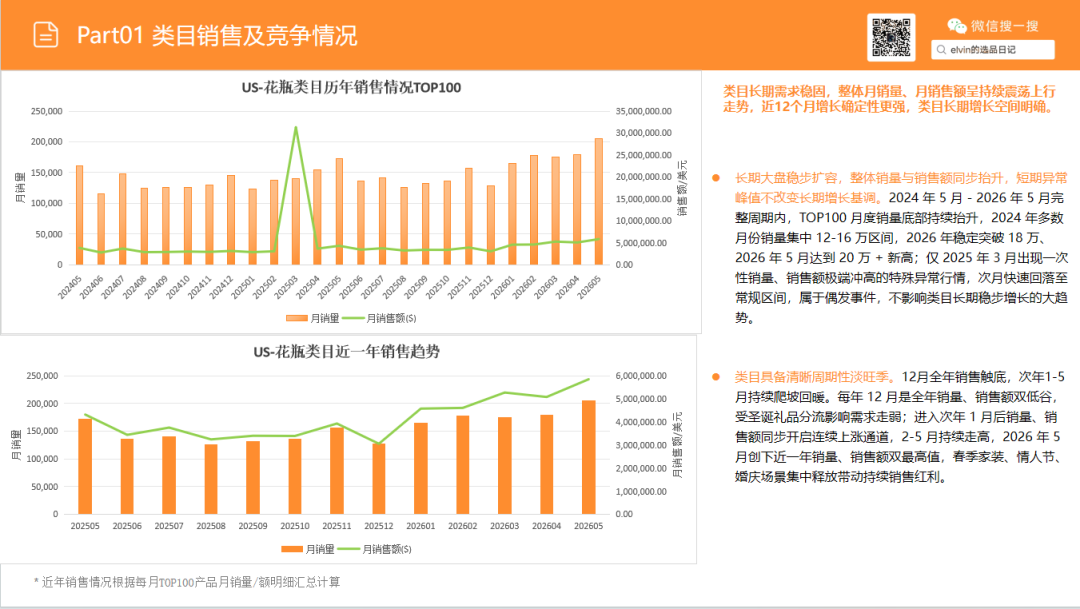Click the 250,000 axis value in top chart
Screen dimensions: 1080x609
click(47, 111)
